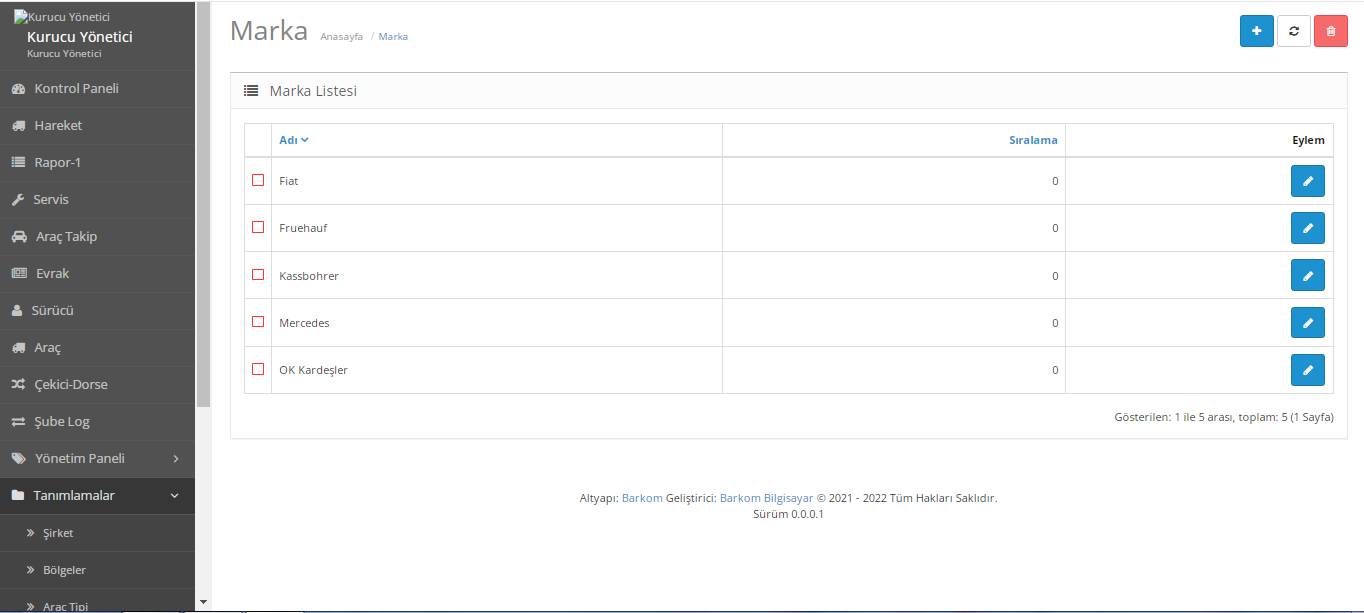Click the Hareket truck icon in sidebar

click(18, 126)
